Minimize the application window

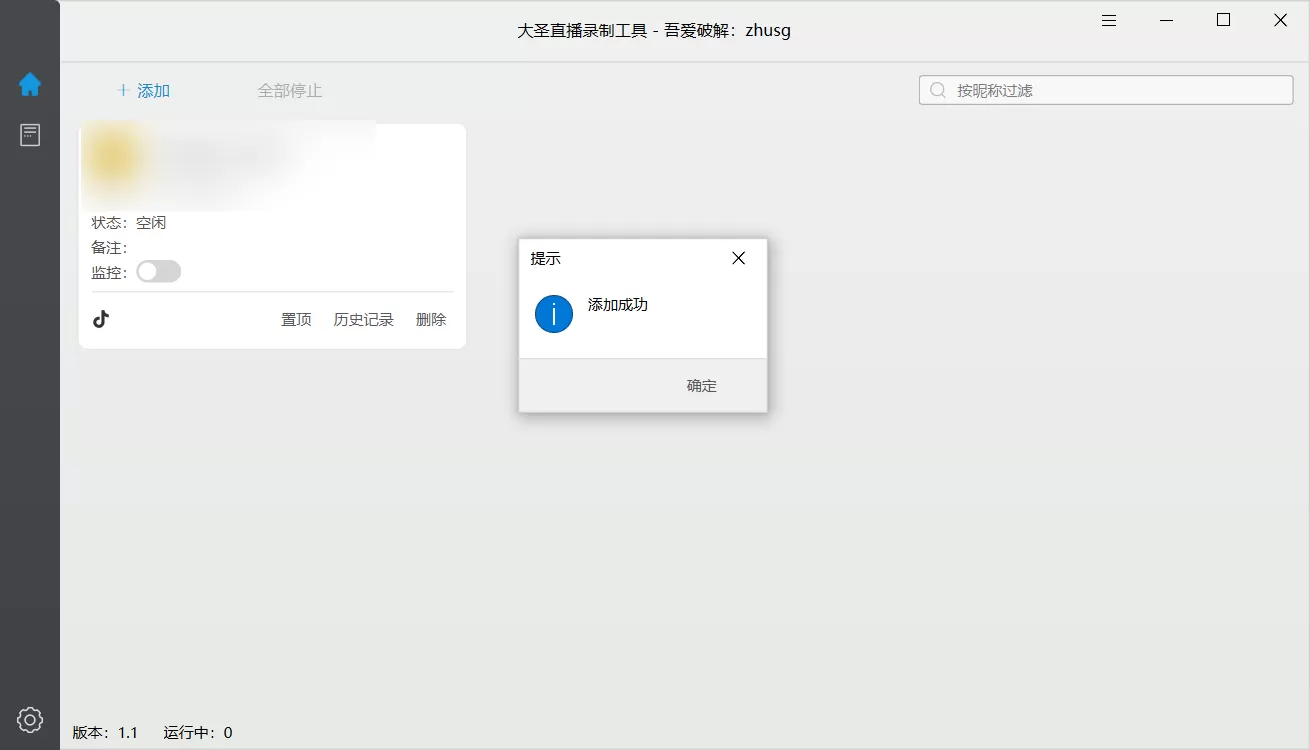(x=1166, y=19)
